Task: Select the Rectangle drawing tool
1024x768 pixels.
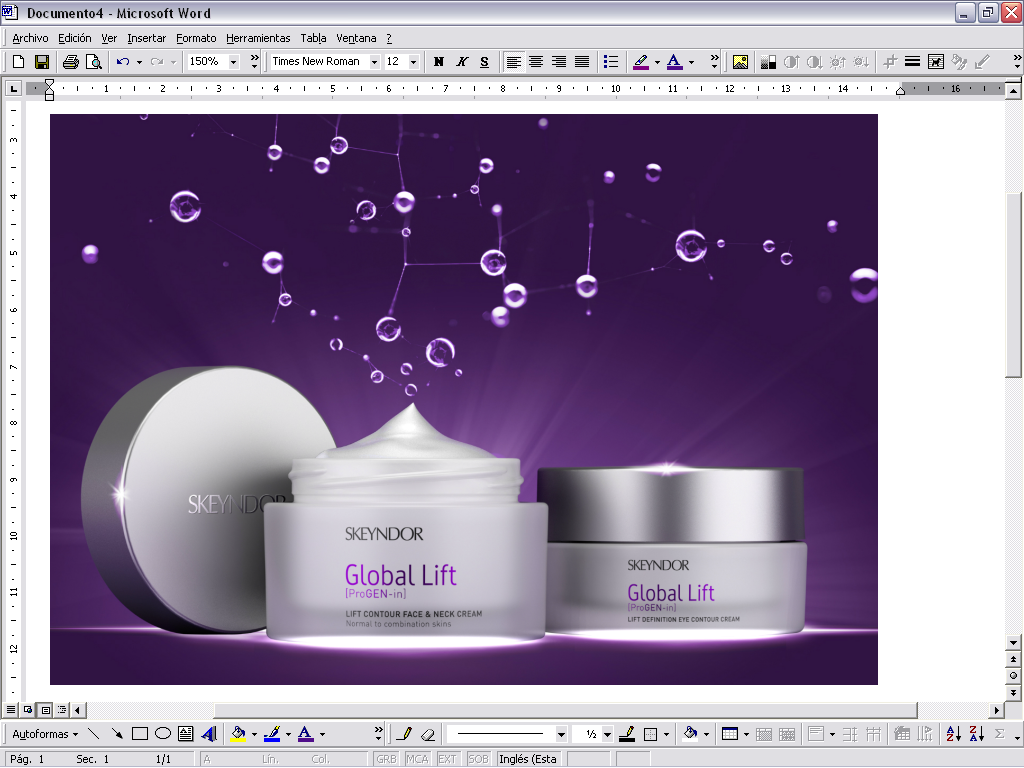Action: (x=140, y=733)
